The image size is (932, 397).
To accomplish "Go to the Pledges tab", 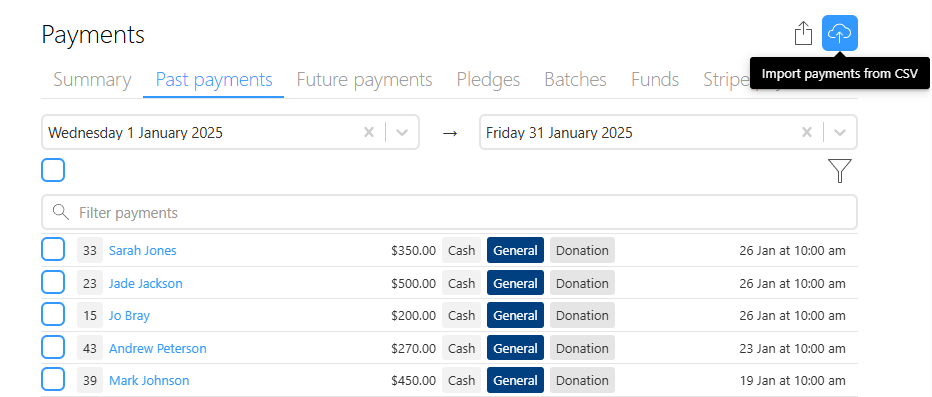I will pyautogui.click(x=488, y=80).
